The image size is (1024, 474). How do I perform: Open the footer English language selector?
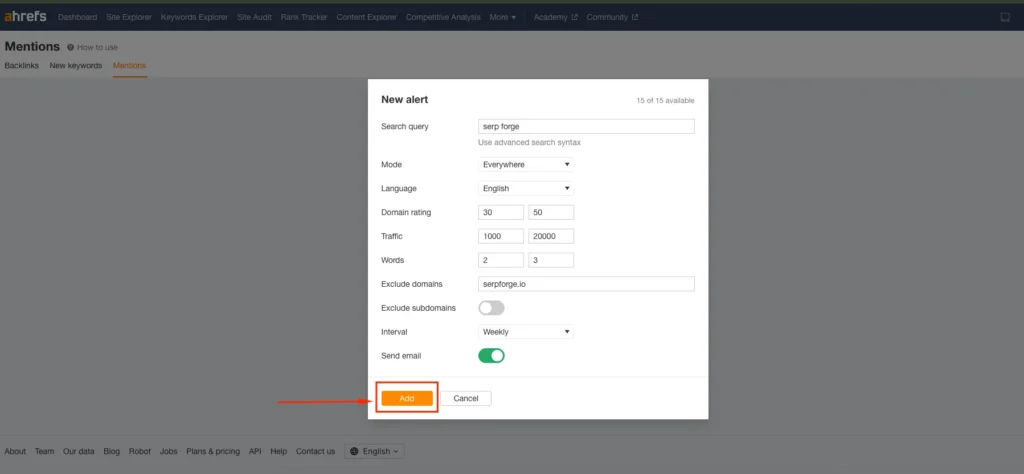click(x=375, y=451)
